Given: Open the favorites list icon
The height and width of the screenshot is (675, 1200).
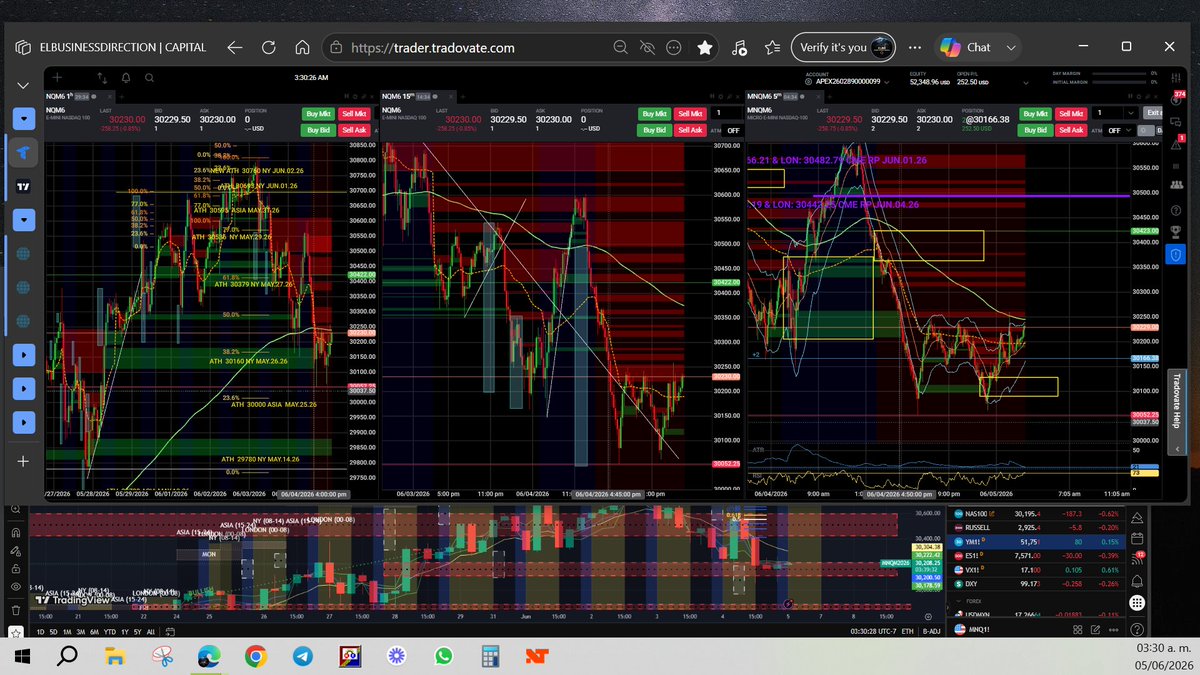Looking at the screenshot, I should tap(773, 47).
